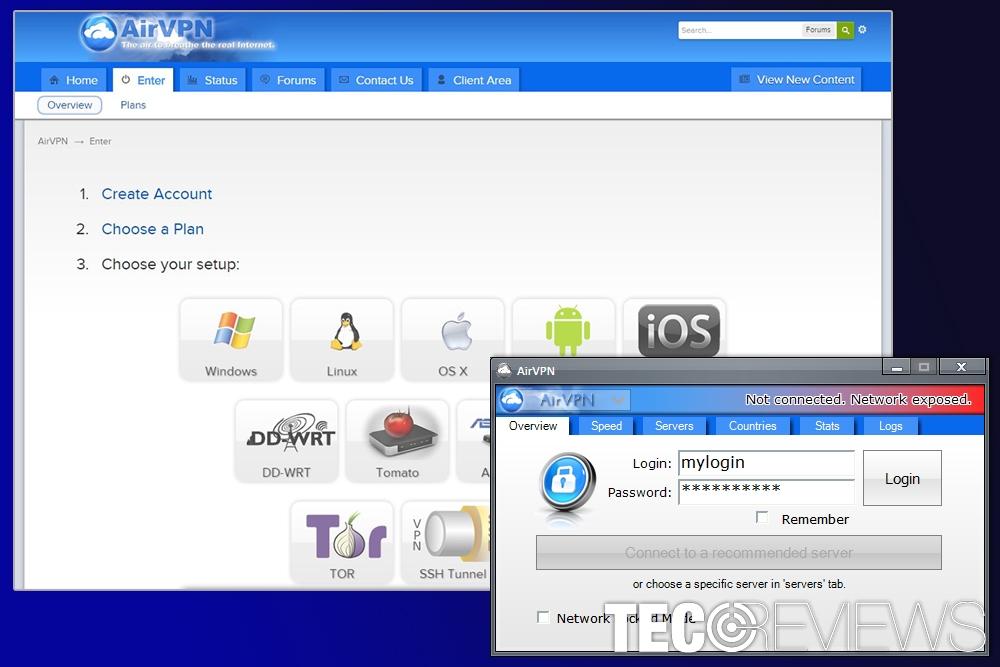Enable the Network Lock Mode checkbox
Image resolution: width=1000 pixels, height=667 pixels.
tap(543, 617)
